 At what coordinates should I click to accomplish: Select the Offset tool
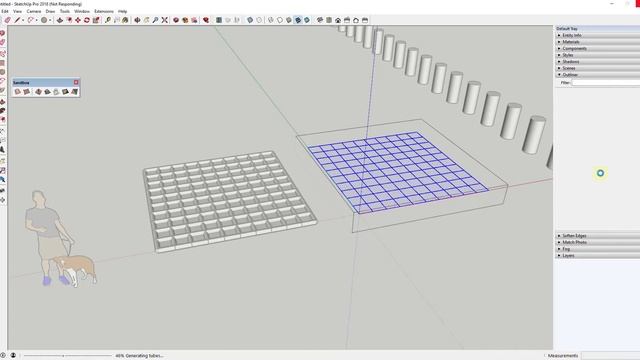pos(69,20)
